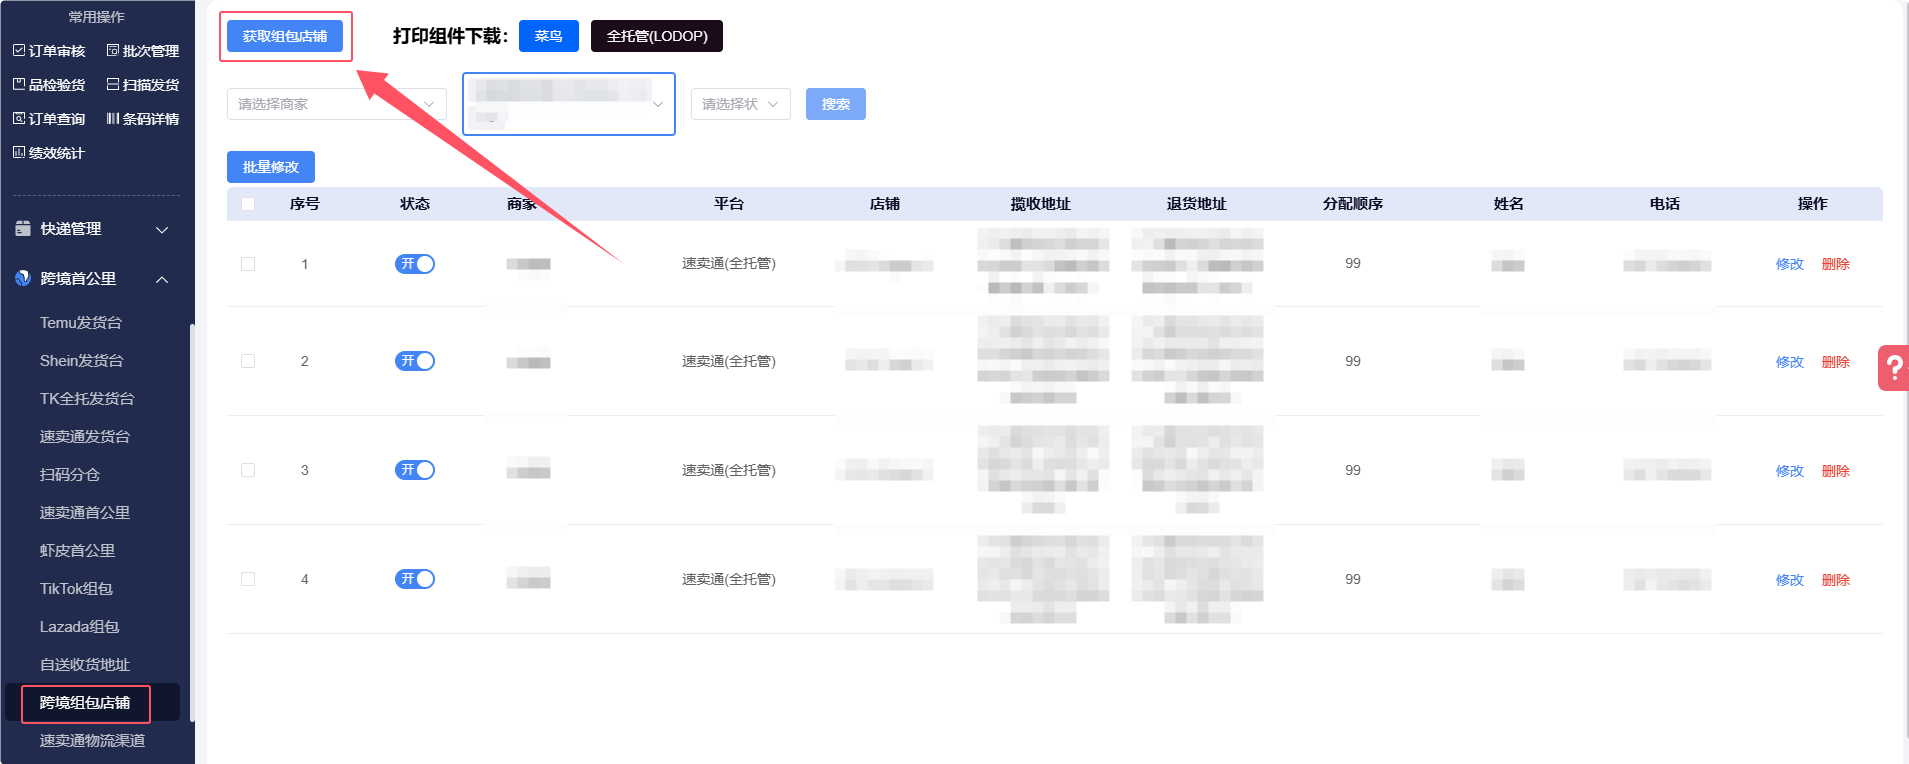This screenshot has height=764, width=1909.
Task: Open the 订单查询 shortcut icon
Action: (x=19, y=118)
